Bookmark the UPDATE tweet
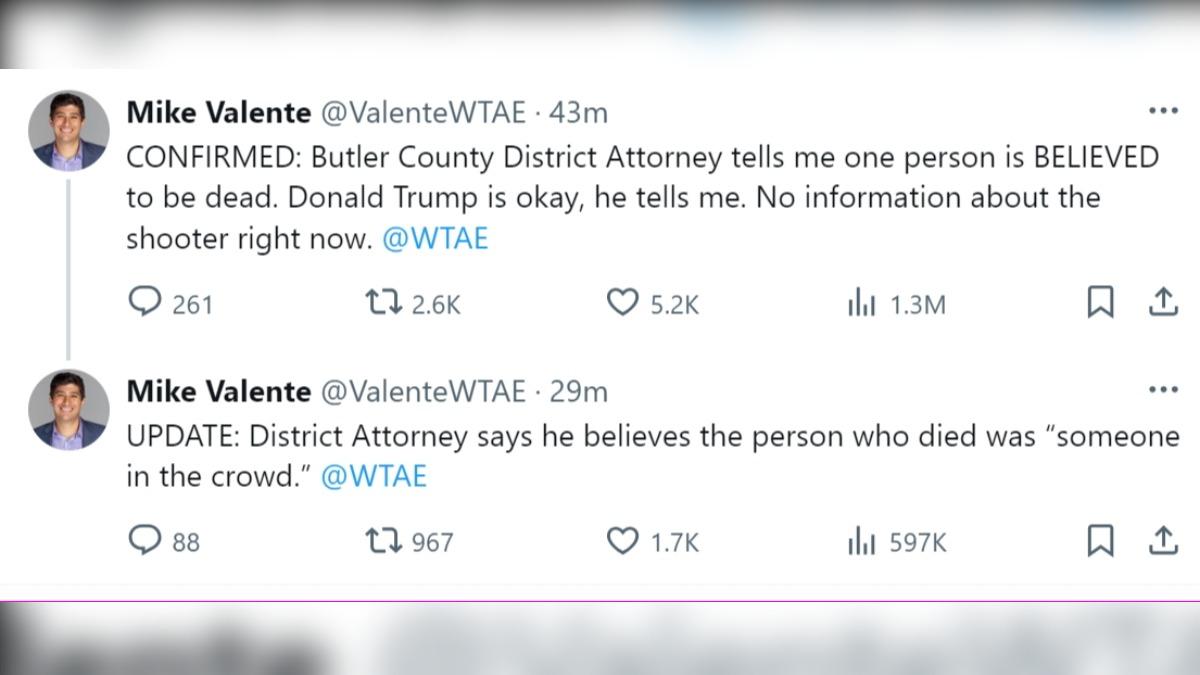The height and width of the screenshot is (675, 1200). [x=1100, y=541]
